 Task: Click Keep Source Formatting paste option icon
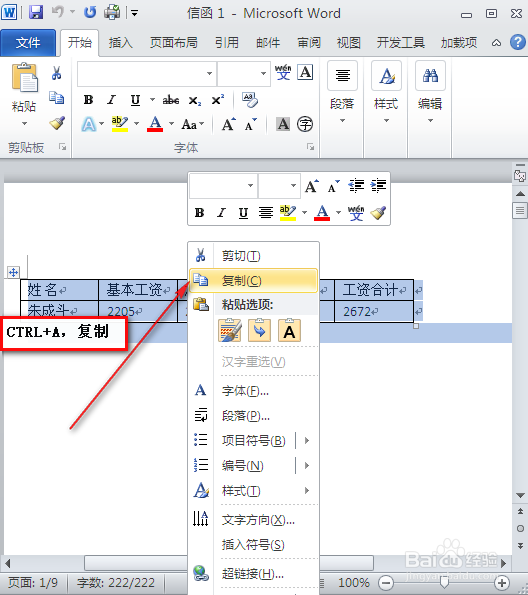[x=230, y=331]
